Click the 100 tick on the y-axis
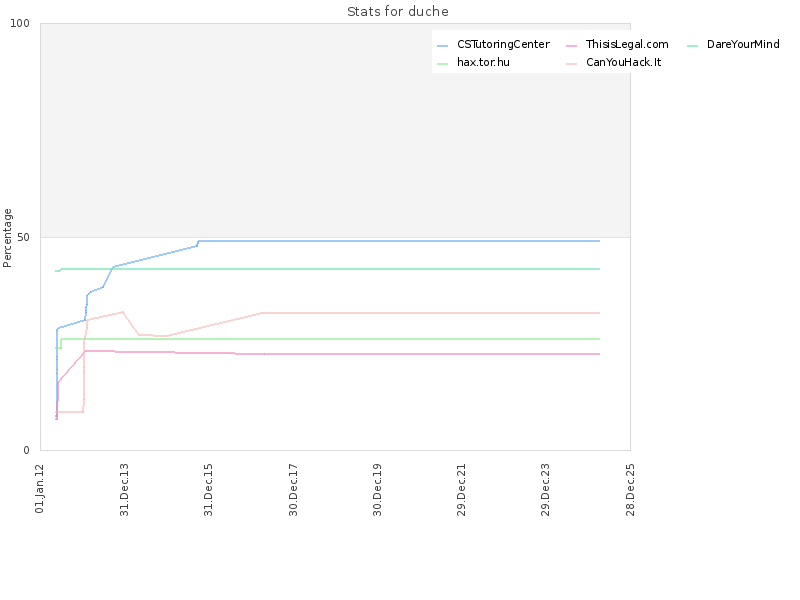Screen dimensions: 800x600 point(20,23)
